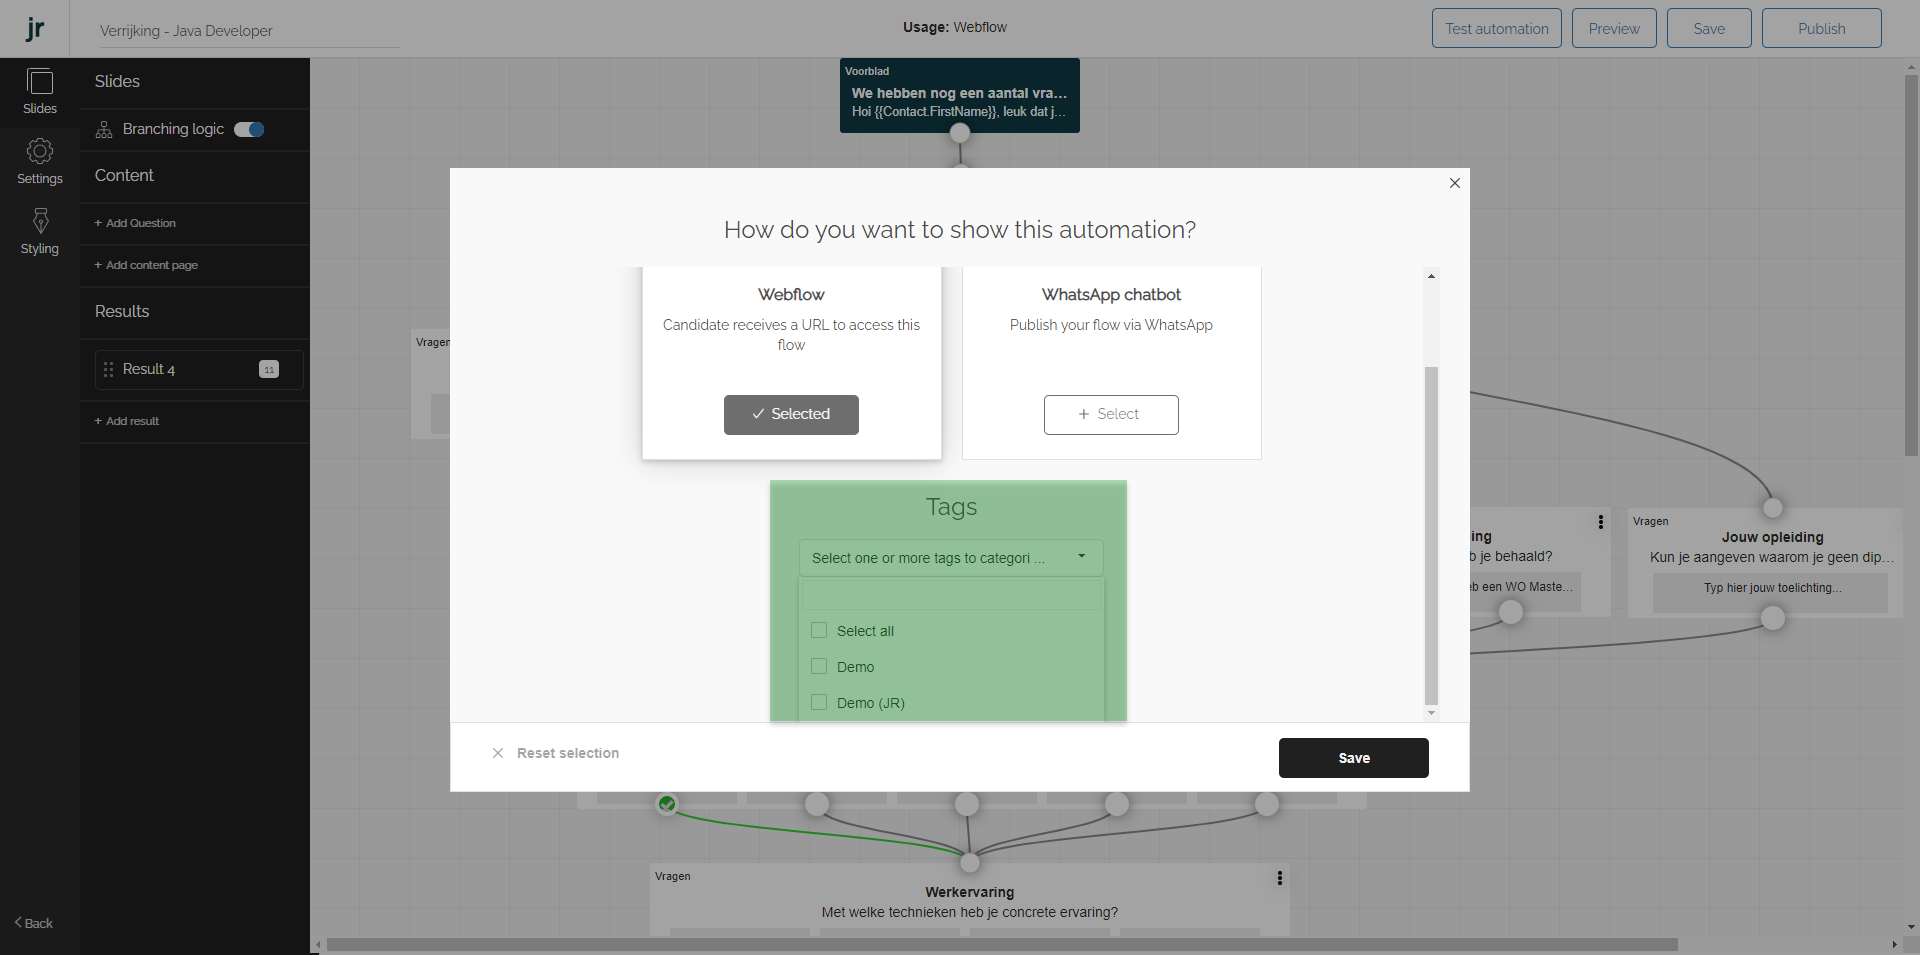Click the canvas horizontal scrollbar
Screen dimensions: 1920x955
[1002, 945]
